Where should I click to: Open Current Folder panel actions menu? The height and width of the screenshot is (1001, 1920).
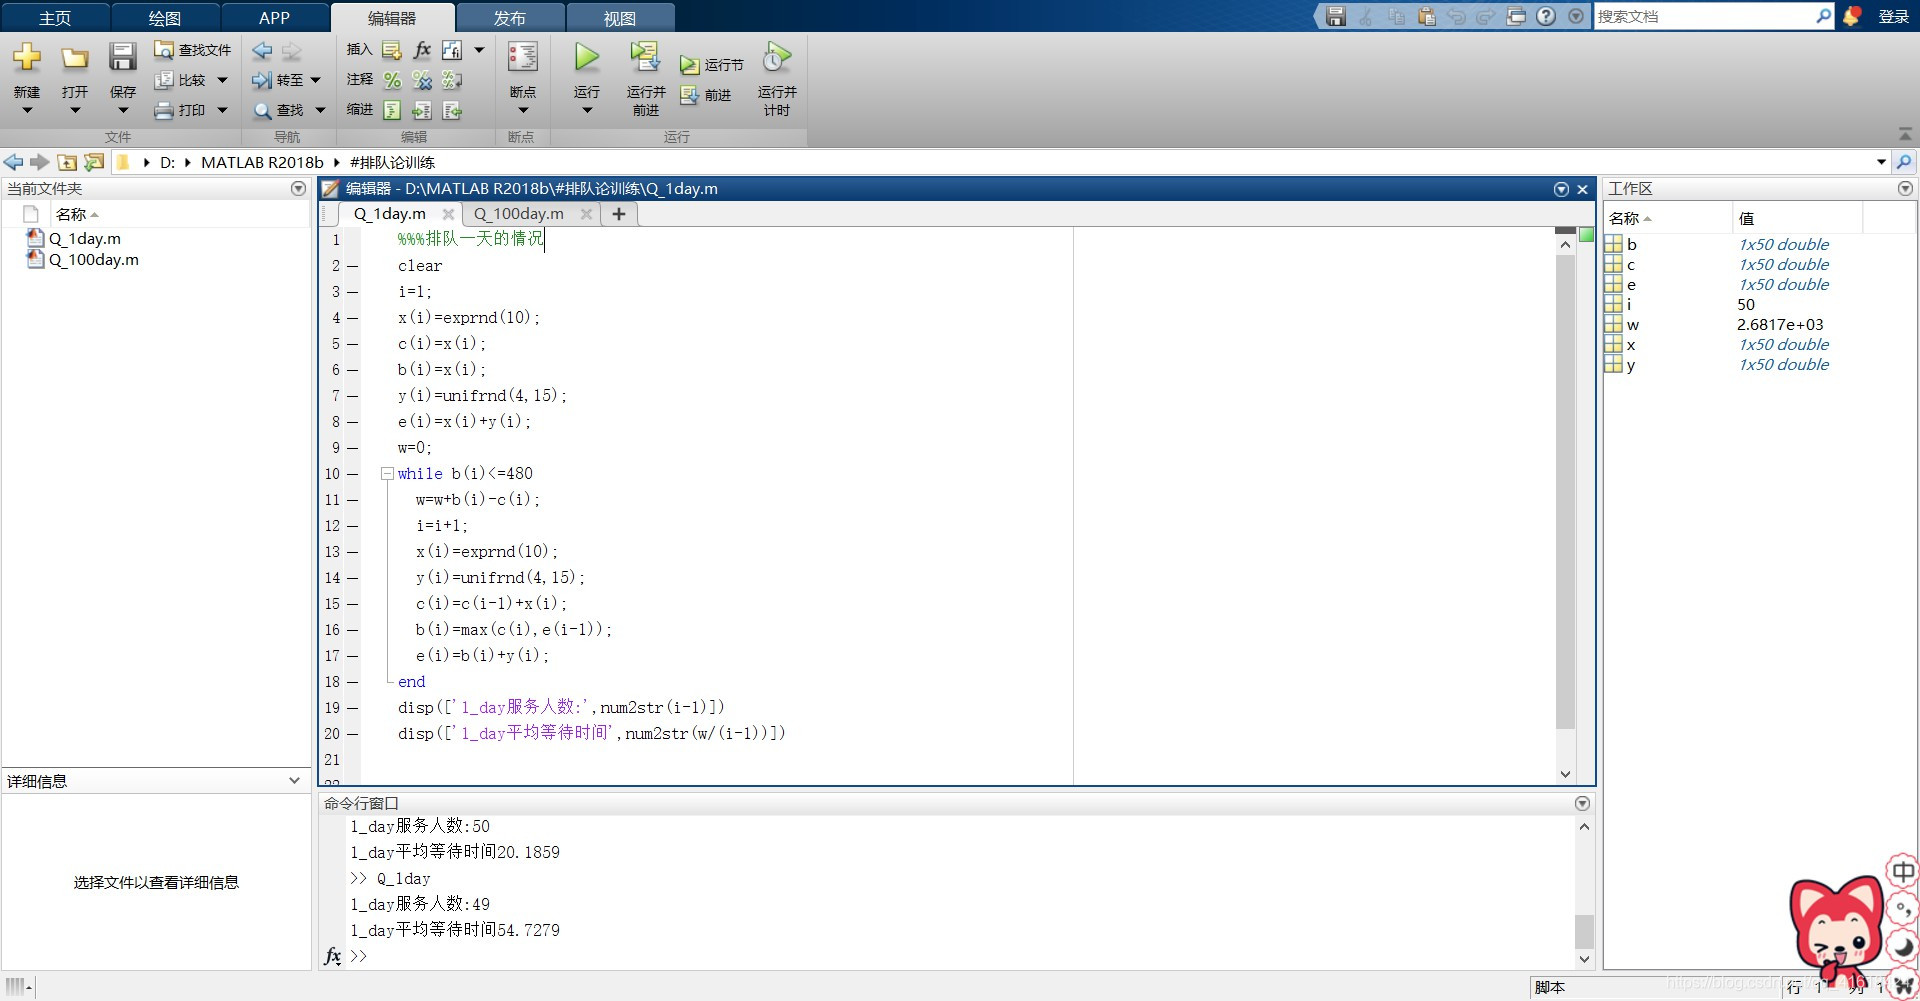298,188
